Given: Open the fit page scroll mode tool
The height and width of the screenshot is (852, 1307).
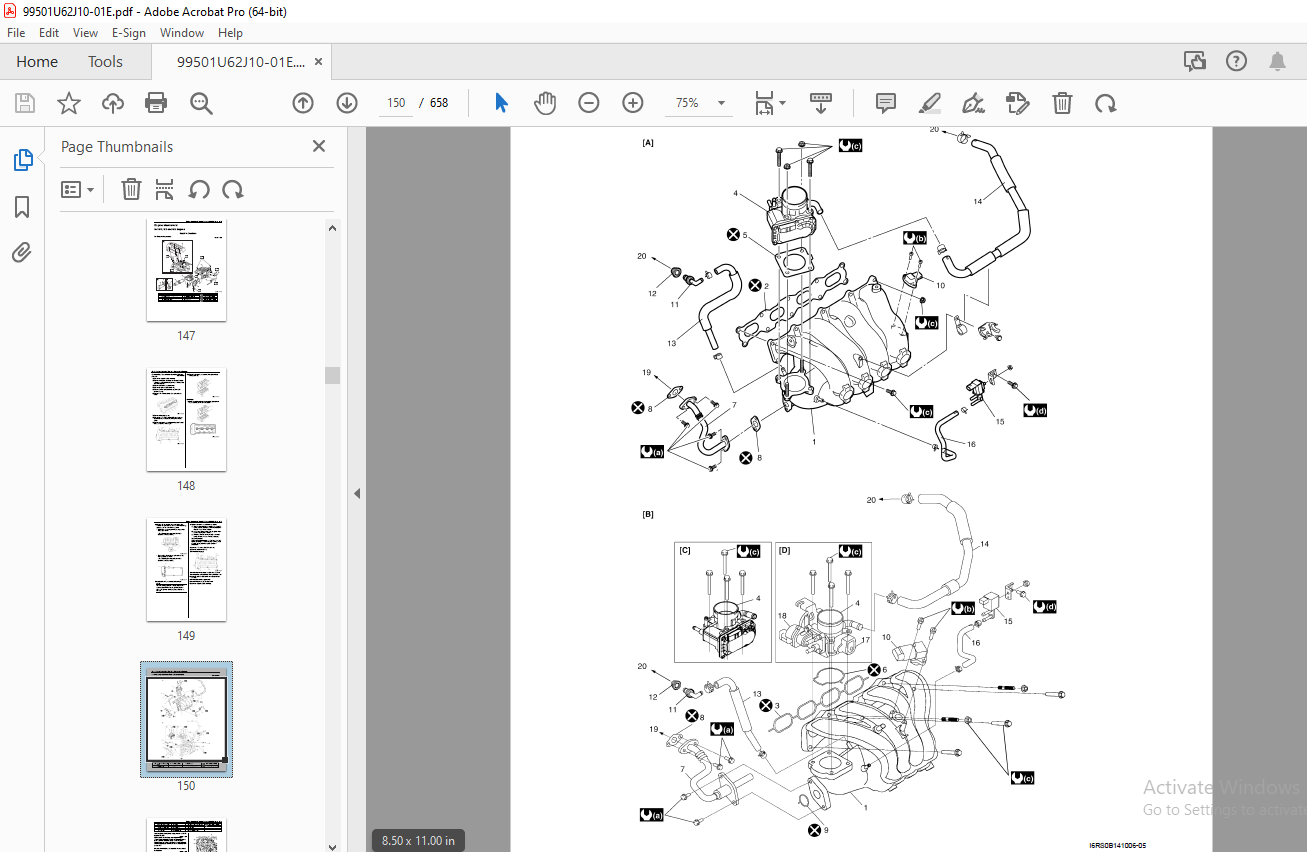Looking at the screenshot, I should pos(764,103).
